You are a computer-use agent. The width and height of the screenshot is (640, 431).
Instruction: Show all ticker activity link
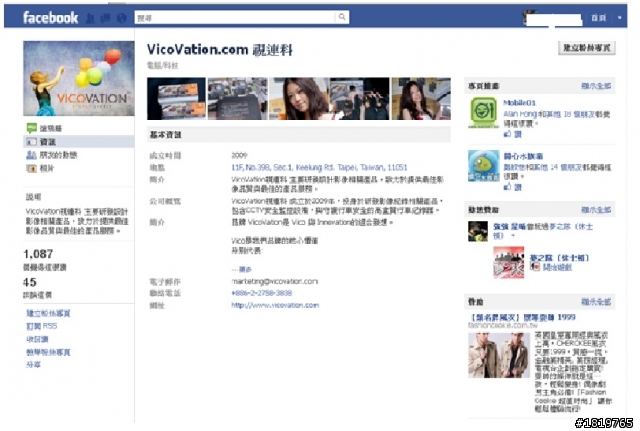[596, 210]
